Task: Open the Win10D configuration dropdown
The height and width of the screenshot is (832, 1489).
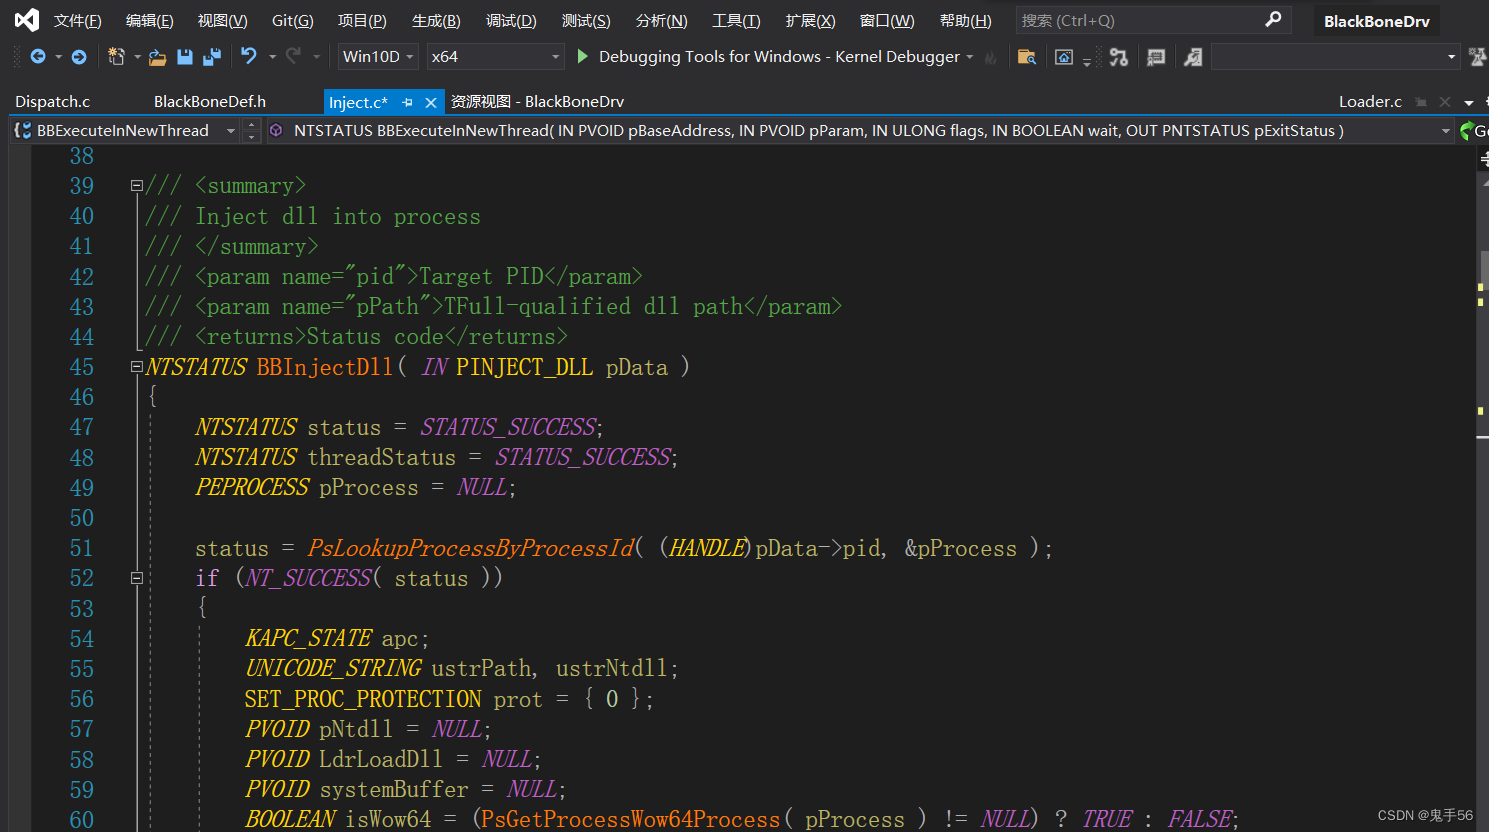Action: tap(378, 57)
